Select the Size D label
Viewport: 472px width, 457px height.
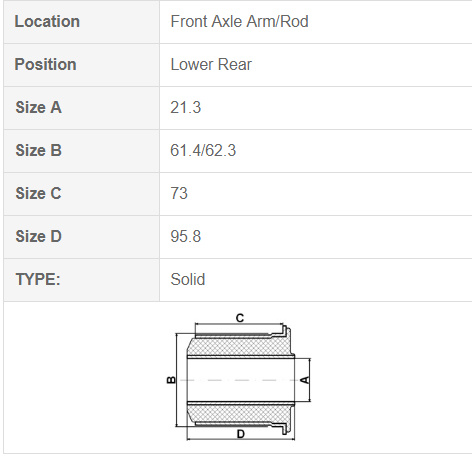(x=38, y=236)
